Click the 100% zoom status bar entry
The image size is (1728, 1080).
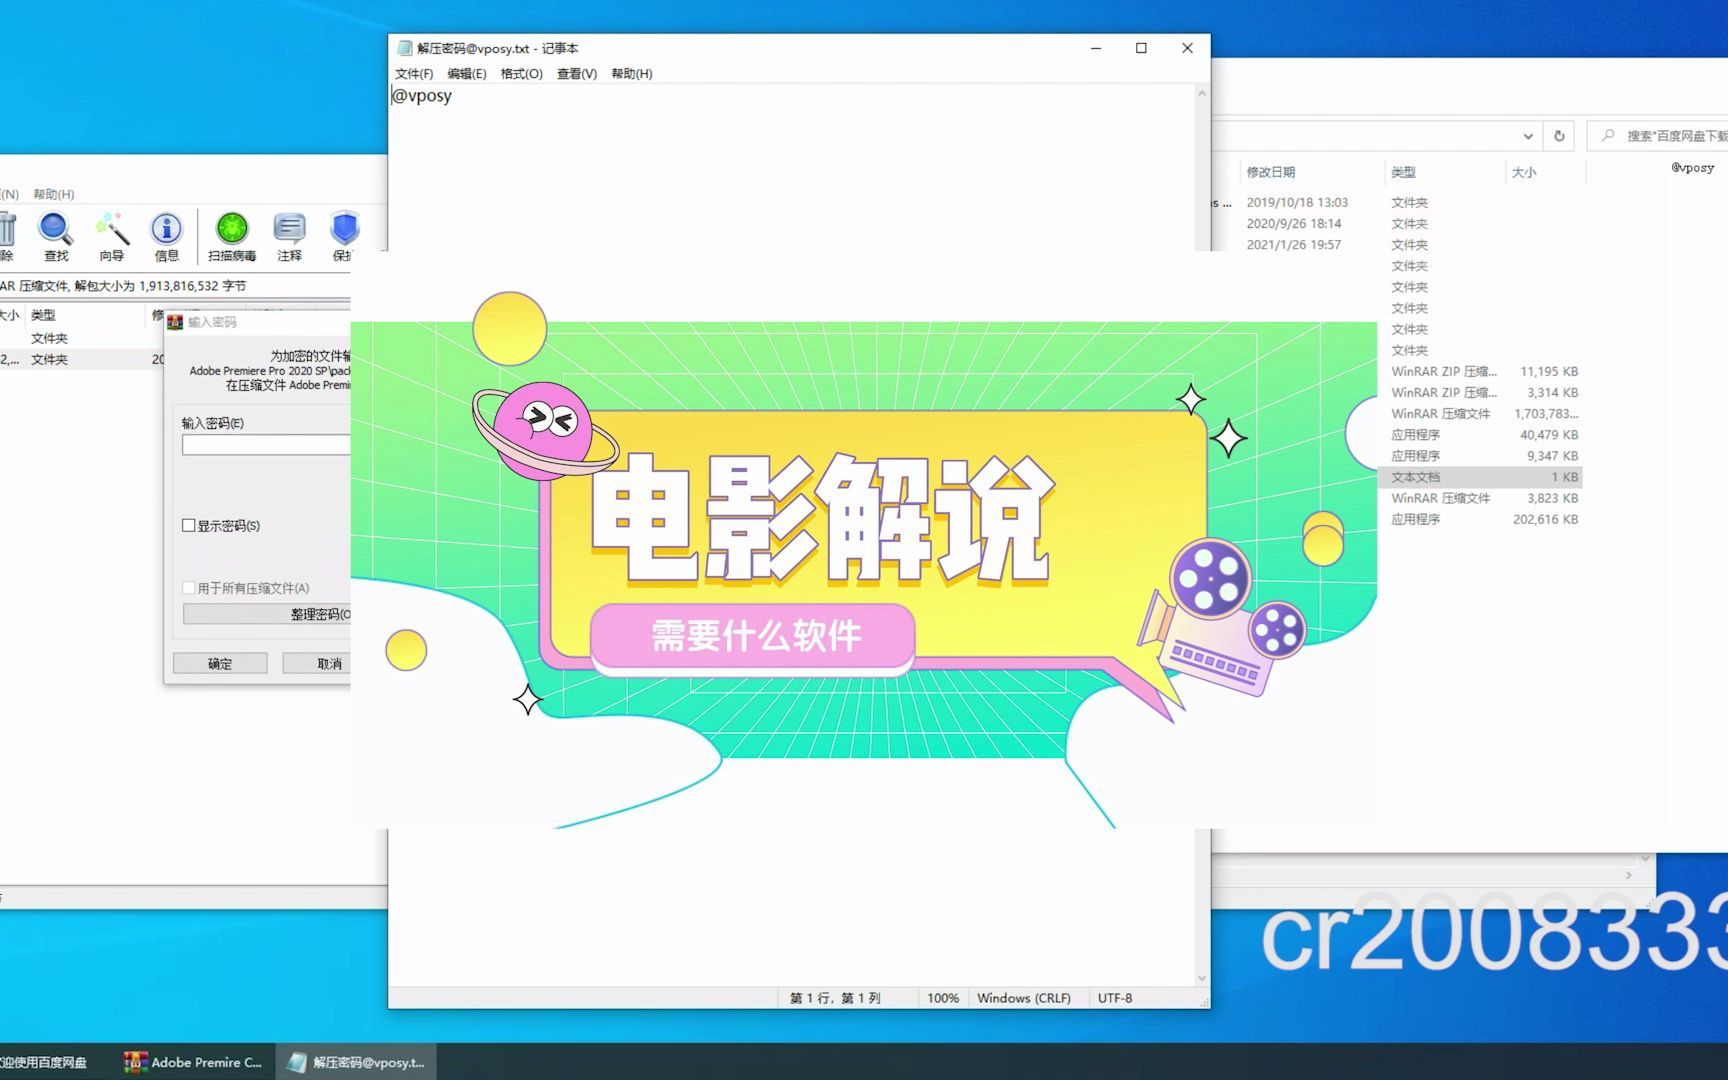(942, 998)
